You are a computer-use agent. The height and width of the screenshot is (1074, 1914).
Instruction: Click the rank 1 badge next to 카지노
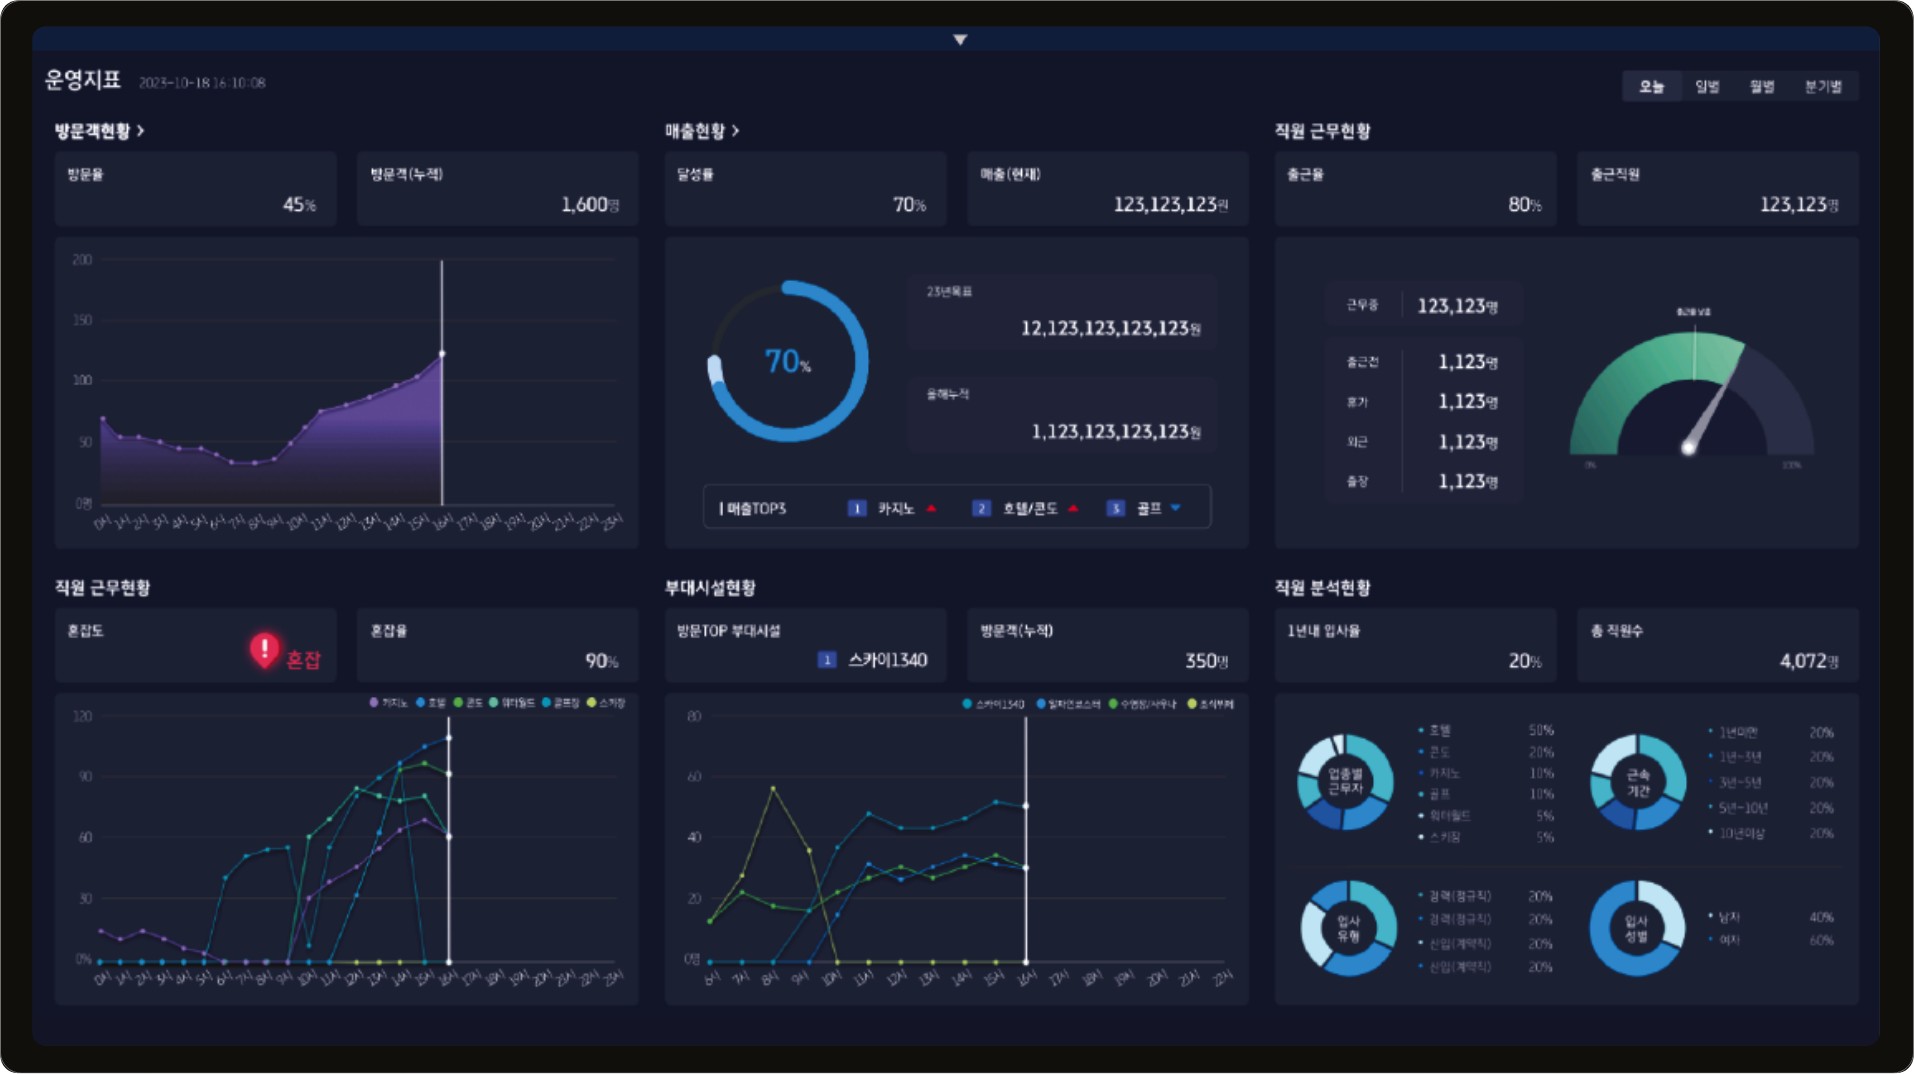[x=857, y=508]
